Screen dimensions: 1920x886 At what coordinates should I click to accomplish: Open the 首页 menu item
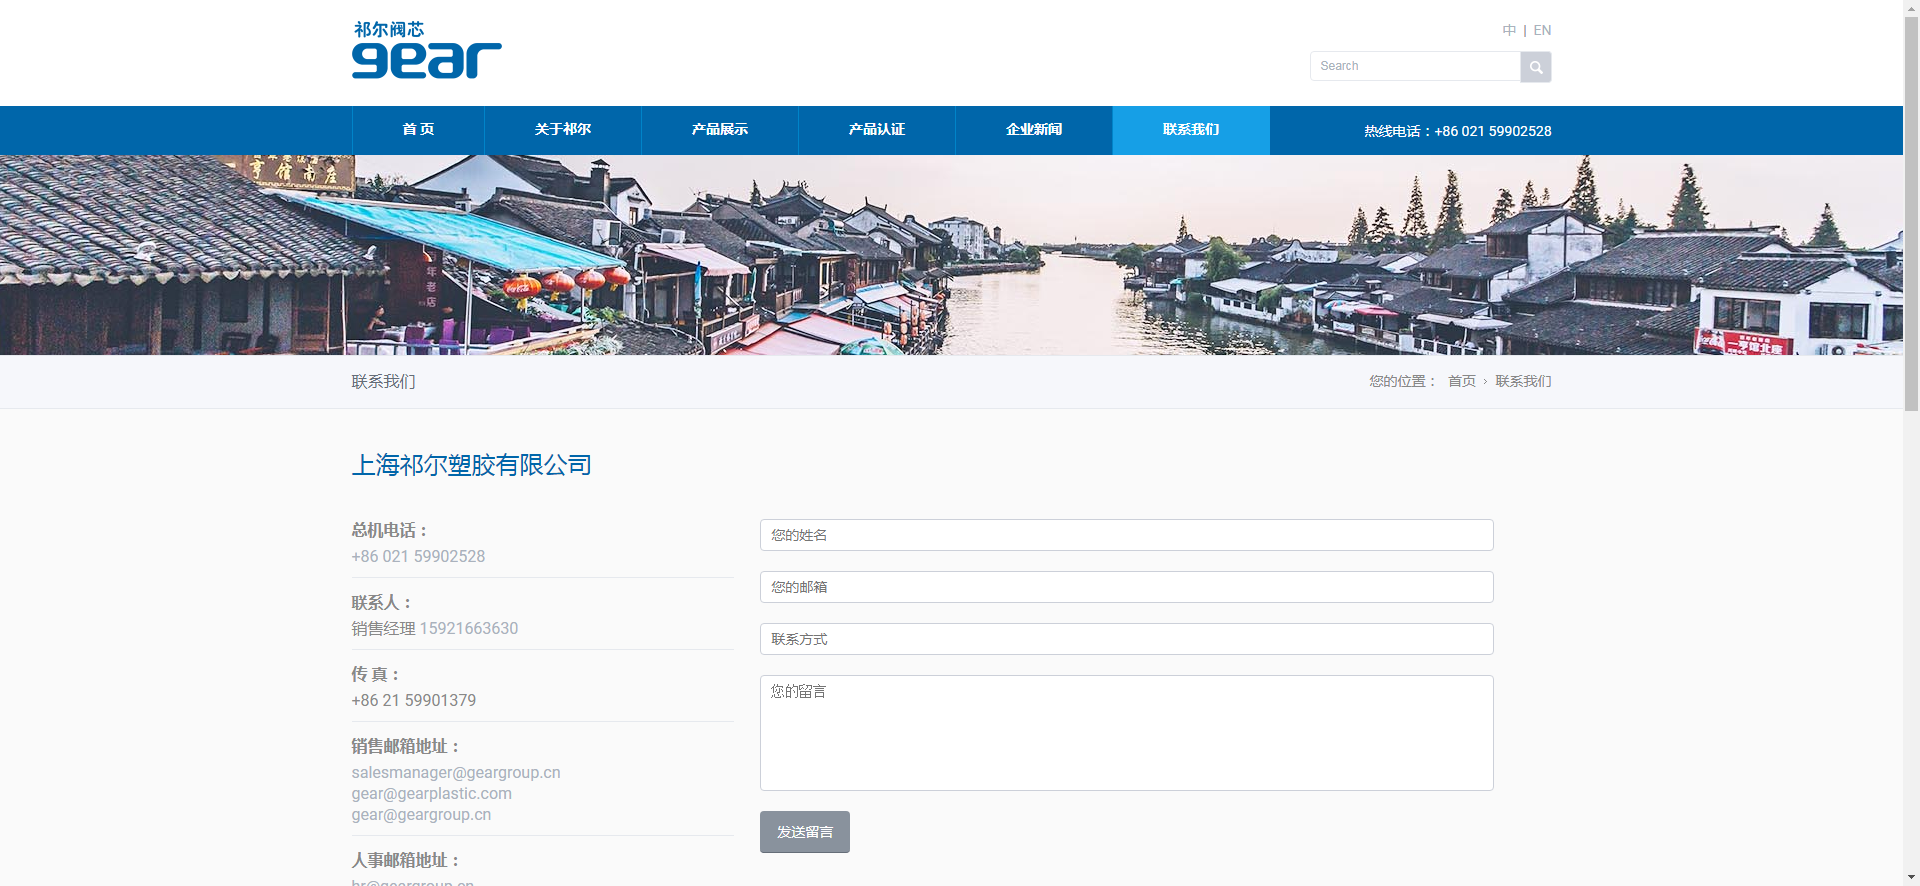tap(418, 130)
